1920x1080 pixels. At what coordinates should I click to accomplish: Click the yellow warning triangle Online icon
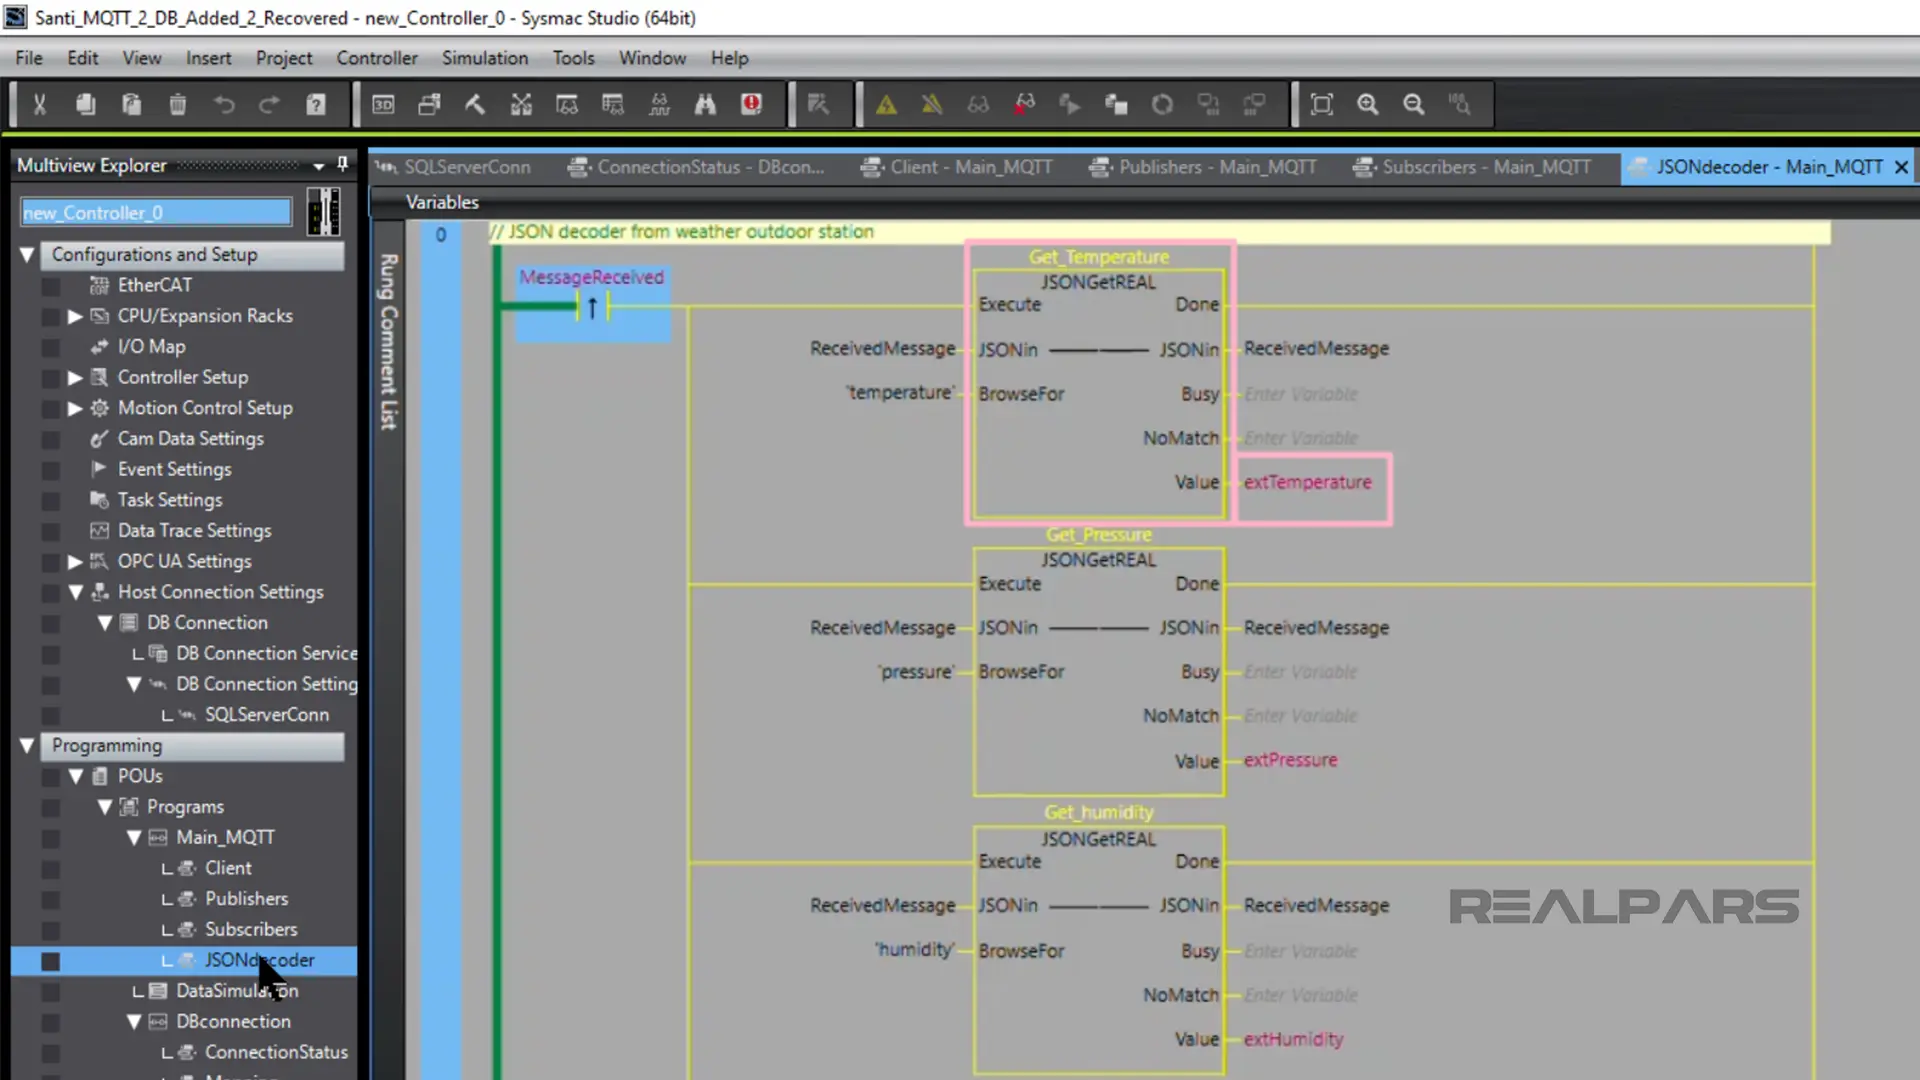[x=886, y=104]
